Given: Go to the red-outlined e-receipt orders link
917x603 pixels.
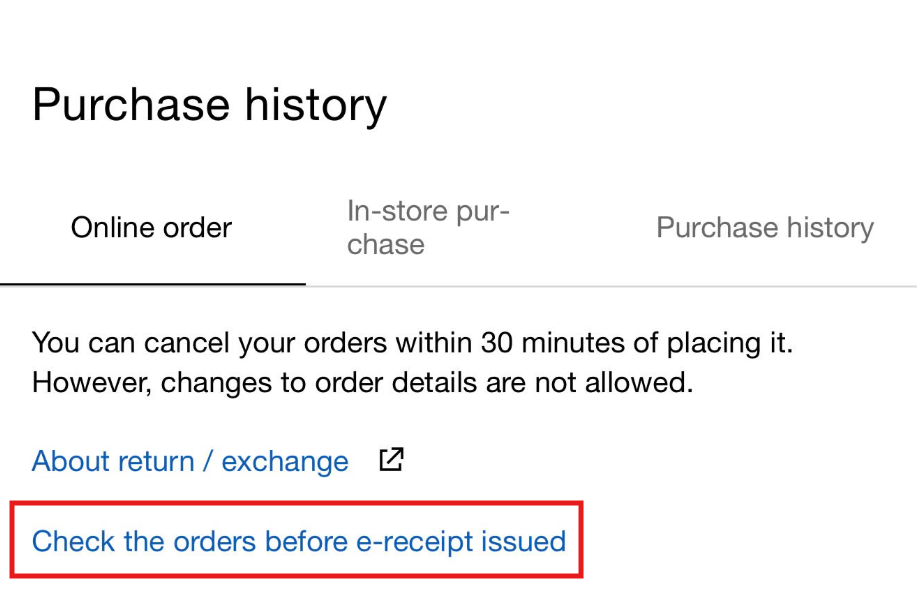Looking at the screenshot, I should [298, 542].
